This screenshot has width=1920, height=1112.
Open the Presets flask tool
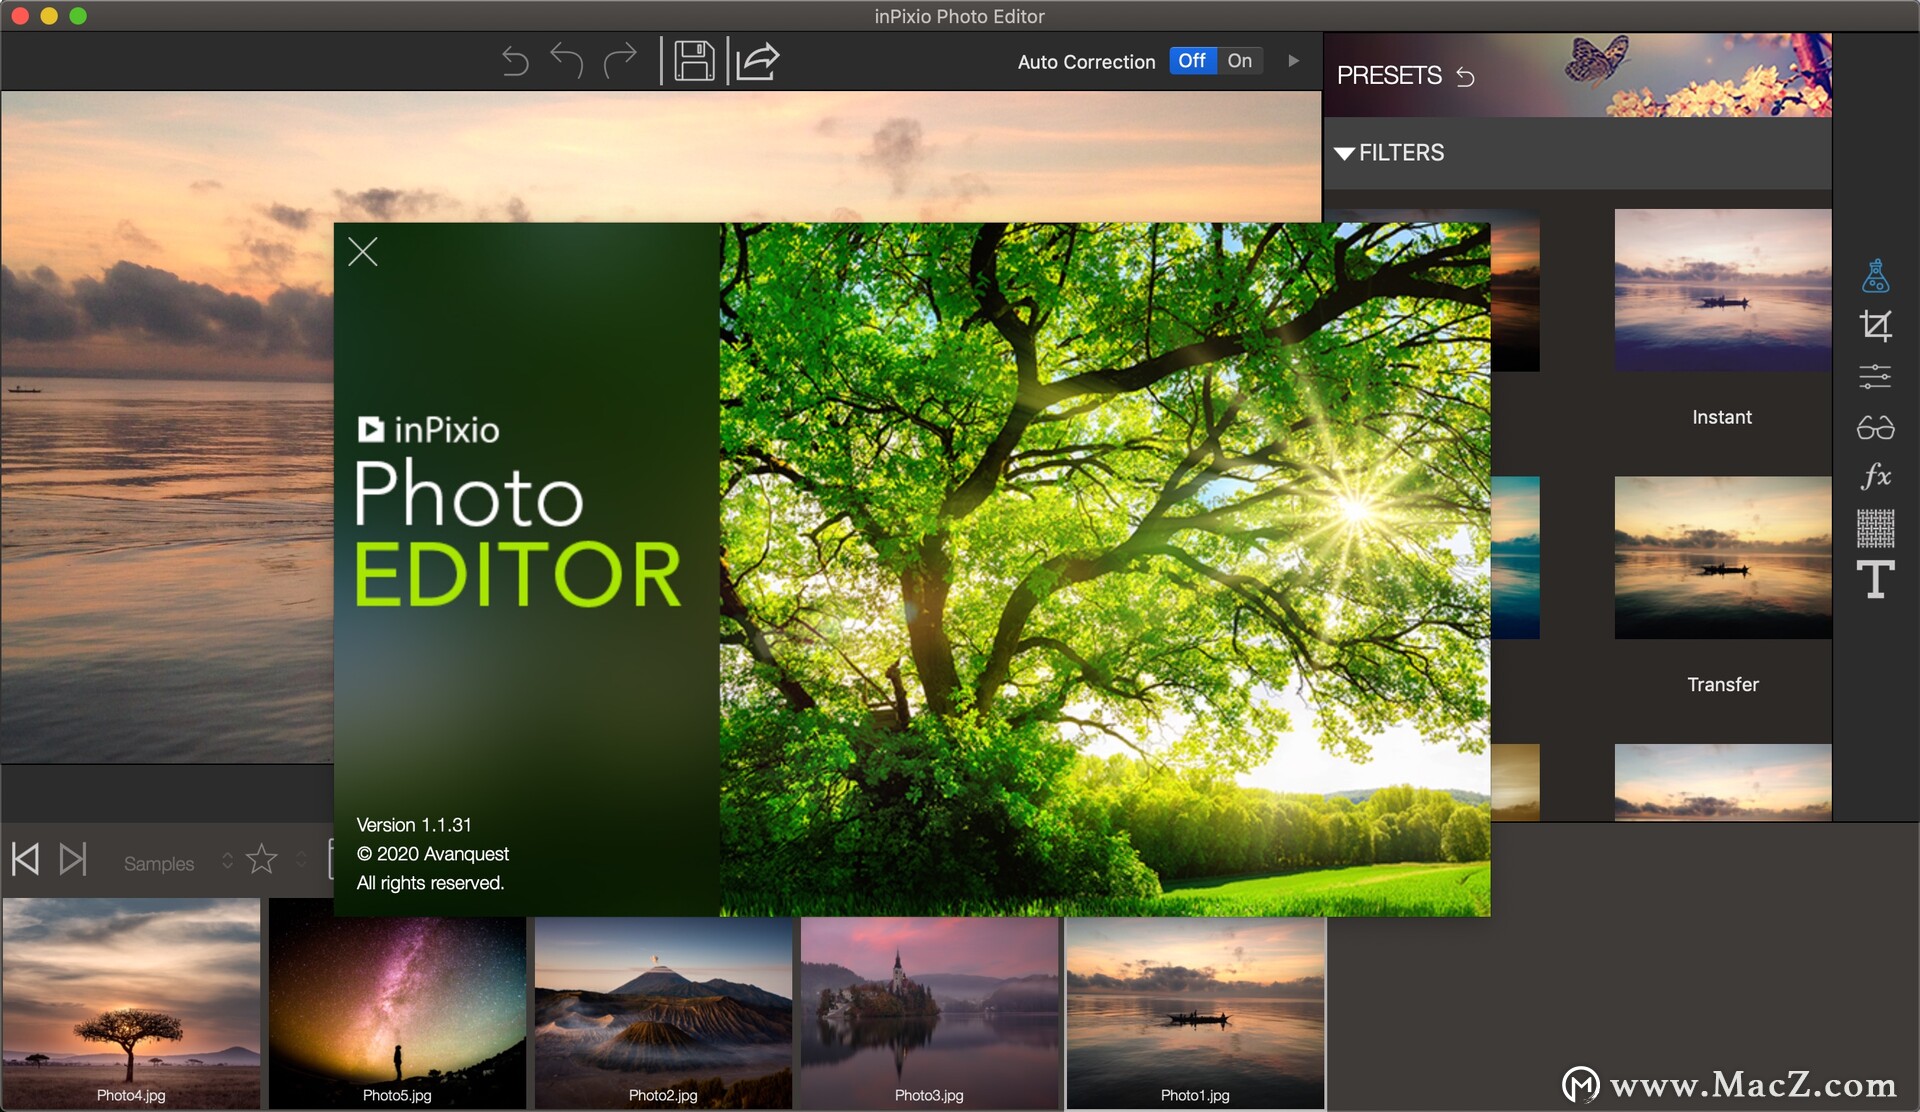coord(1876,275)
